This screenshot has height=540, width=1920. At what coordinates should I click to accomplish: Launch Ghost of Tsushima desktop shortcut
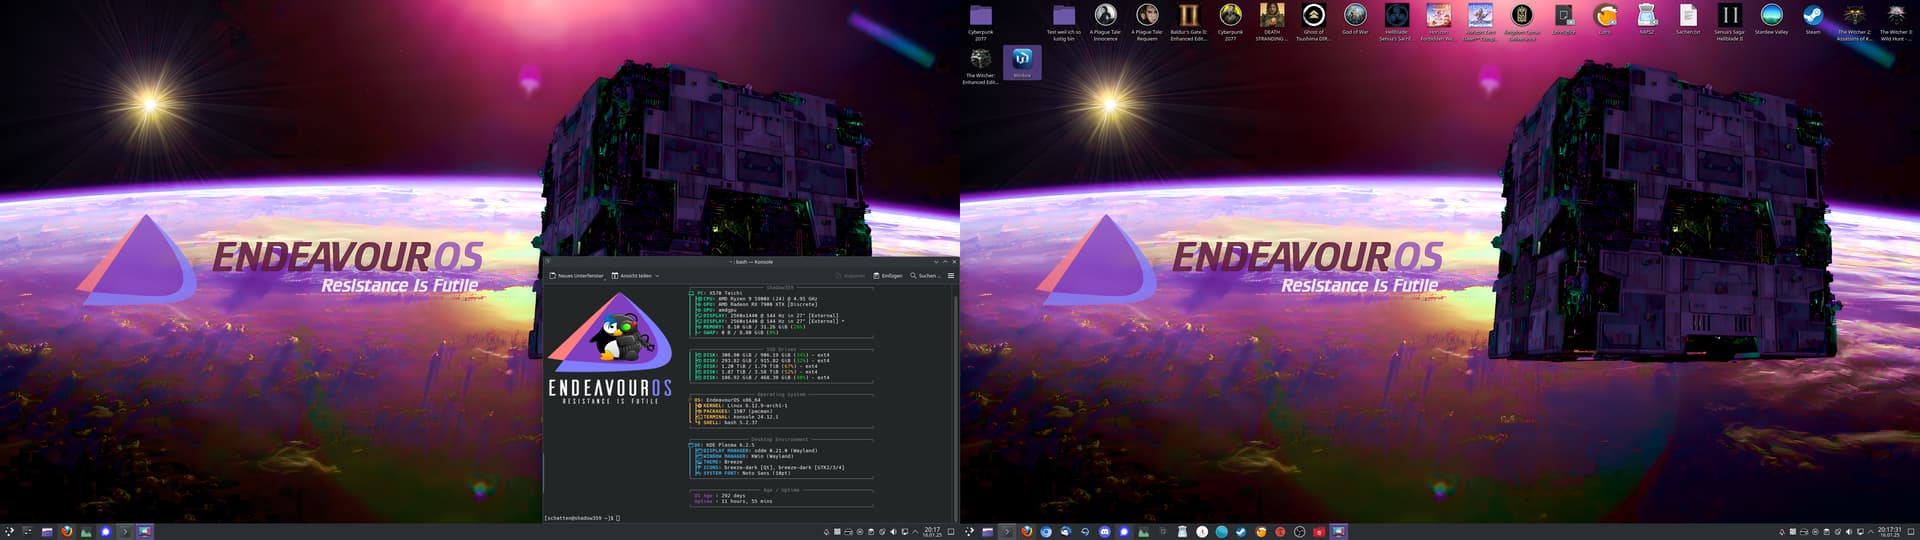1313,21
